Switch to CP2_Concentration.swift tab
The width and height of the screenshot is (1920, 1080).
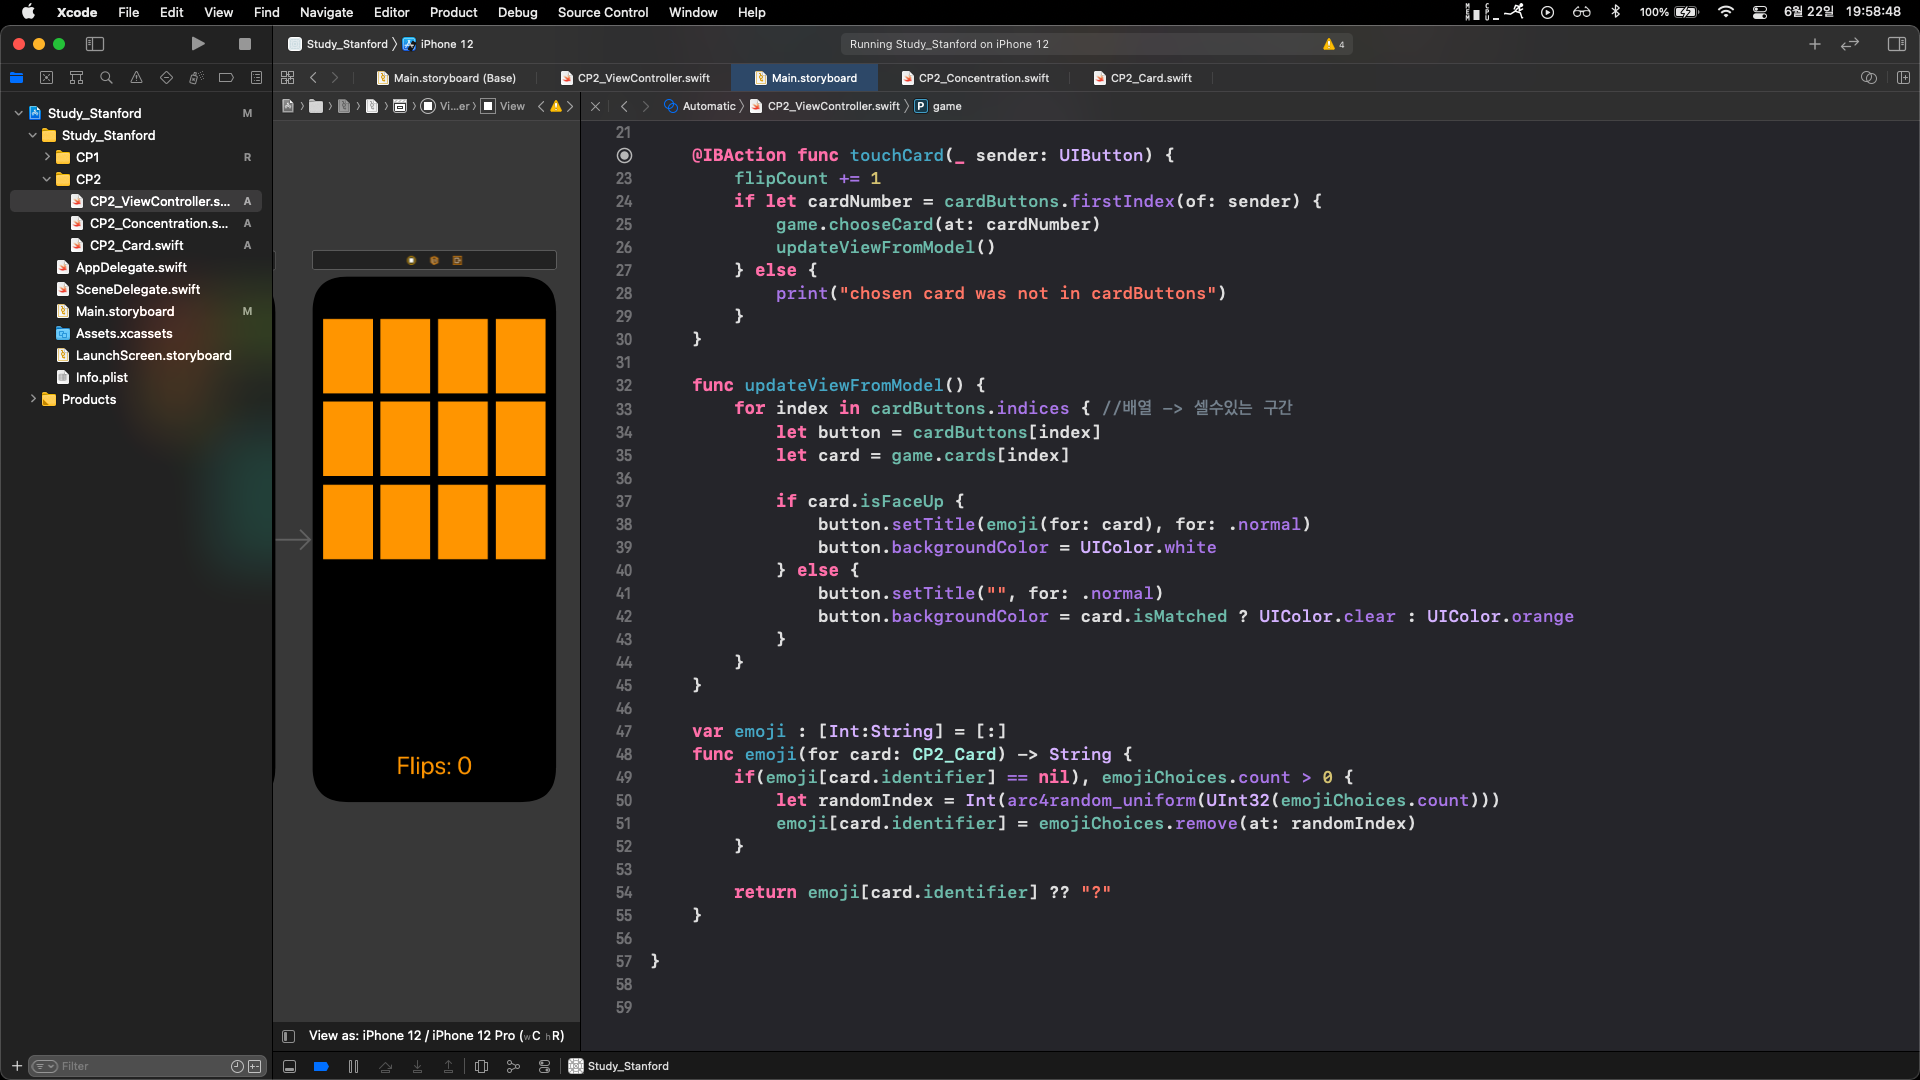click(x=983, y=78)
